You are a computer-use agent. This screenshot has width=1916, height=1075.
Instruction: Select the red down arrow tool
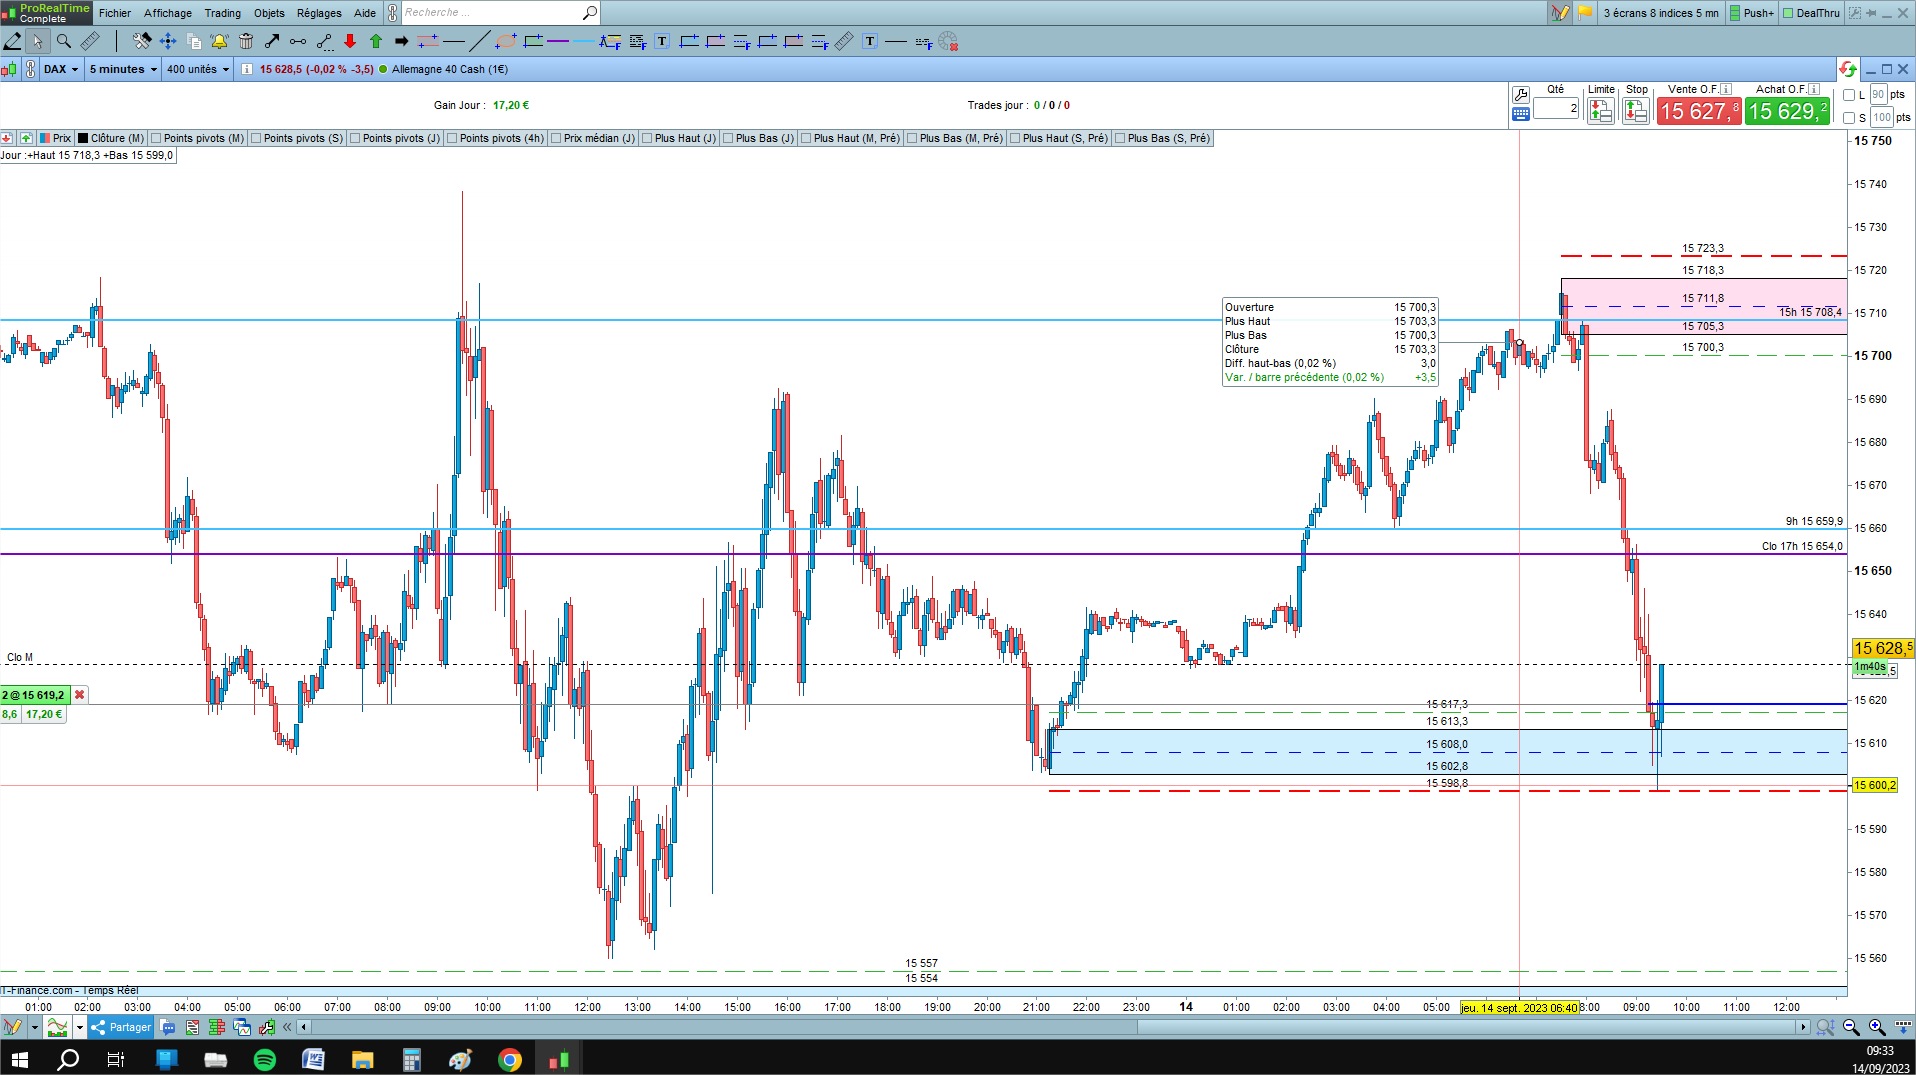350,41
